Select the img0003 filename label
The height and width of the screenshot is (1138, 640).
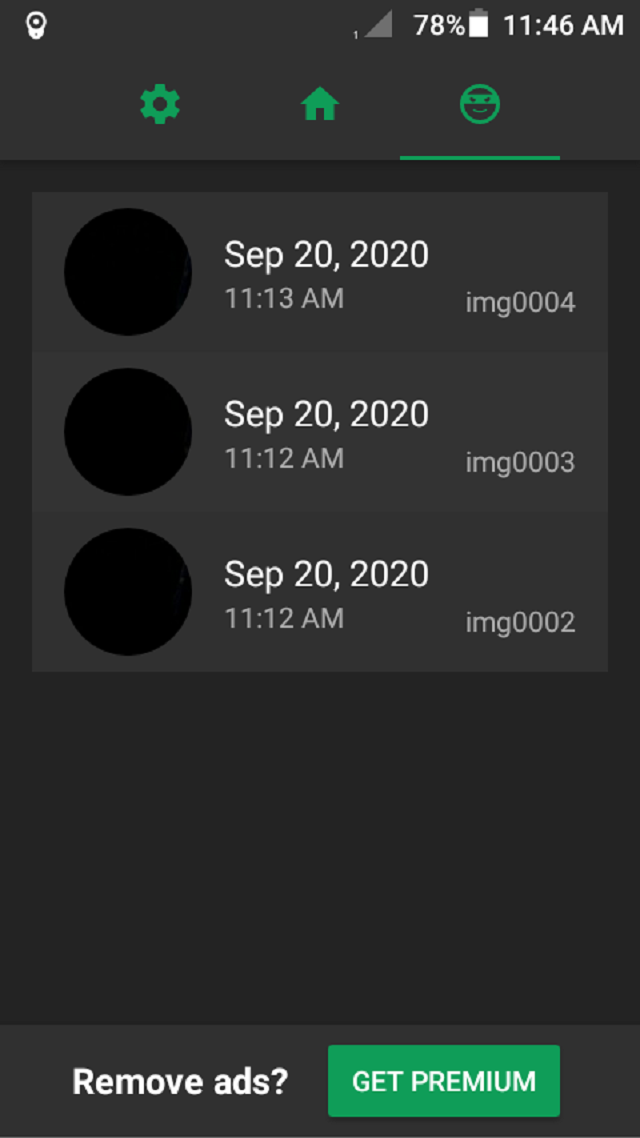coord(520,462)
